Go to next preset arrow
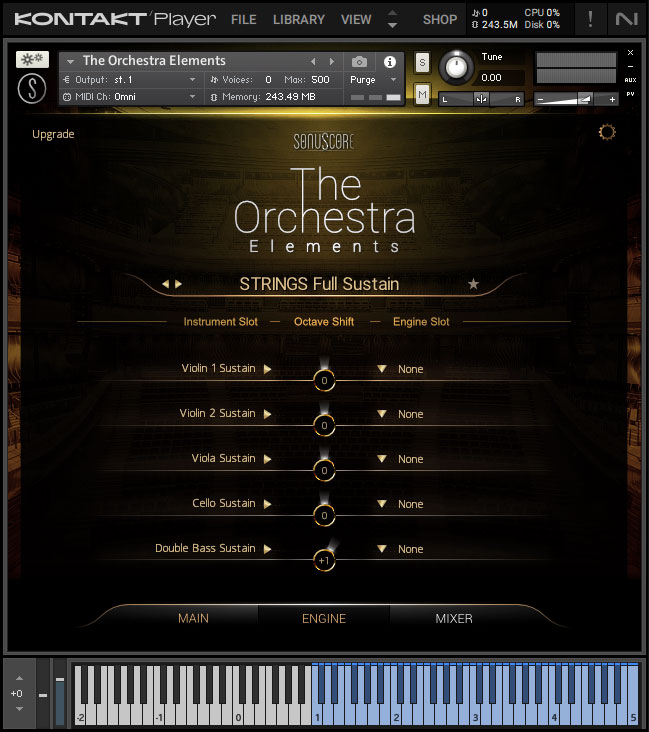The width and height of the screenshot is (649, 732). tap(178, 284)
